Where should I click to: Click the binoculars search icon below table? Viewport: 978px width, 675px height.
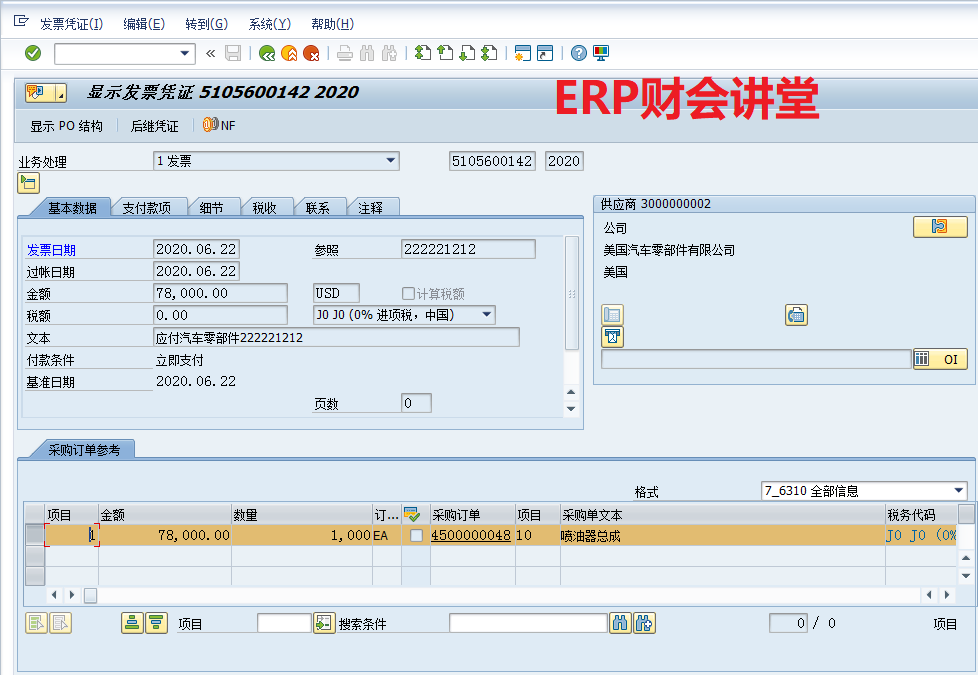click(x=621, y=623)
